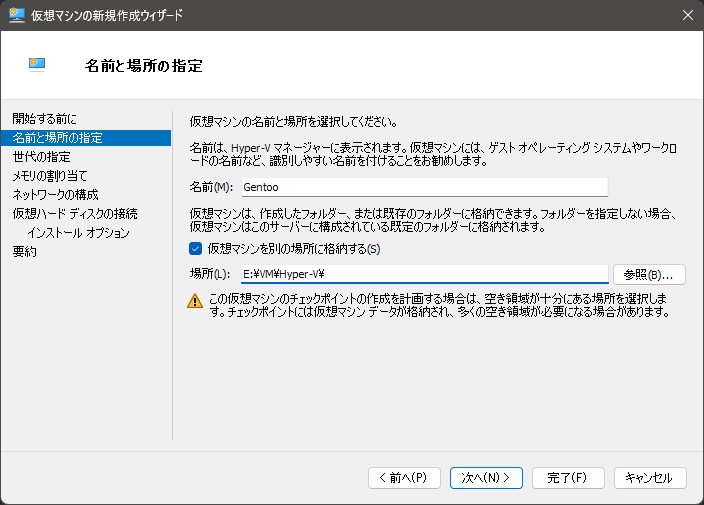Screen dimensions: 704x505
Task: Toggle the 仮想マシンを別の場所に格納する checkbox
Action: click(195, 249)
